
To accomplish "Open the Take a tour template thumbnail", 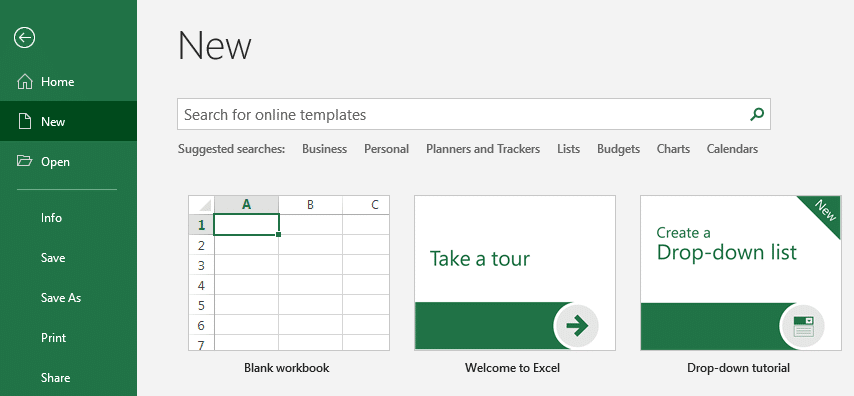I will (x=515, y=273).
